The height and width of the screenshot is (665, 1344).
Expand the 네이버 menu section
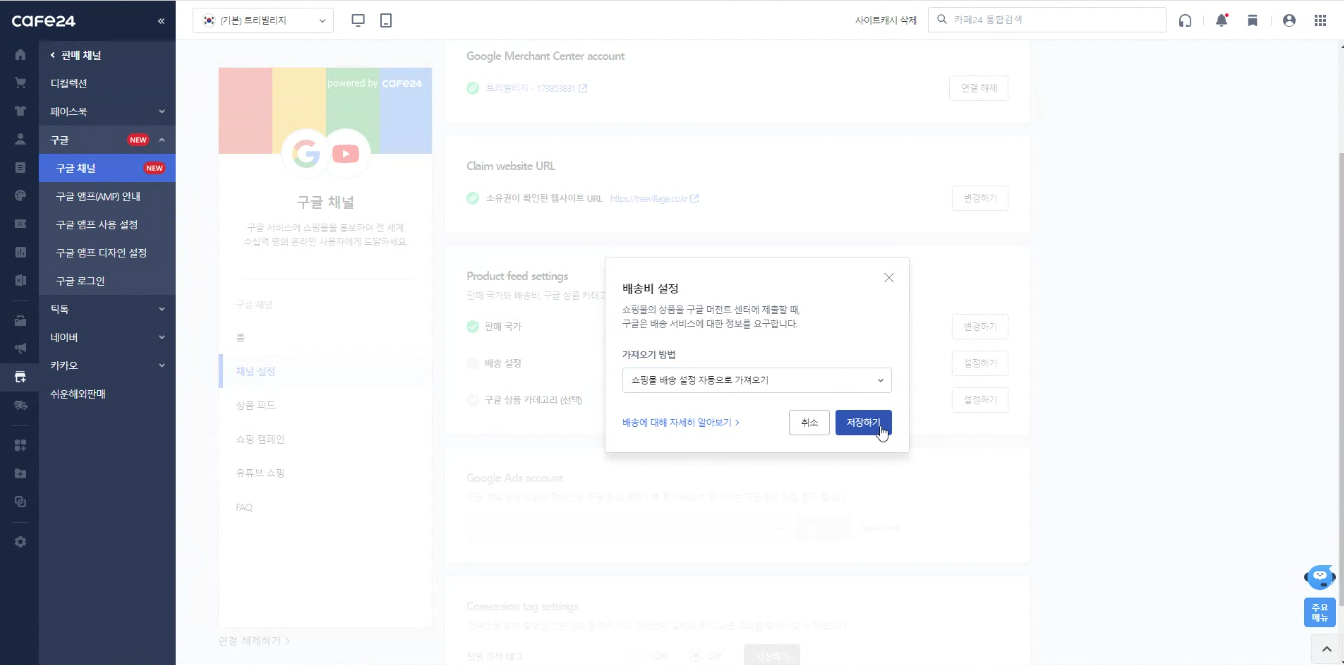click(107, 337)
